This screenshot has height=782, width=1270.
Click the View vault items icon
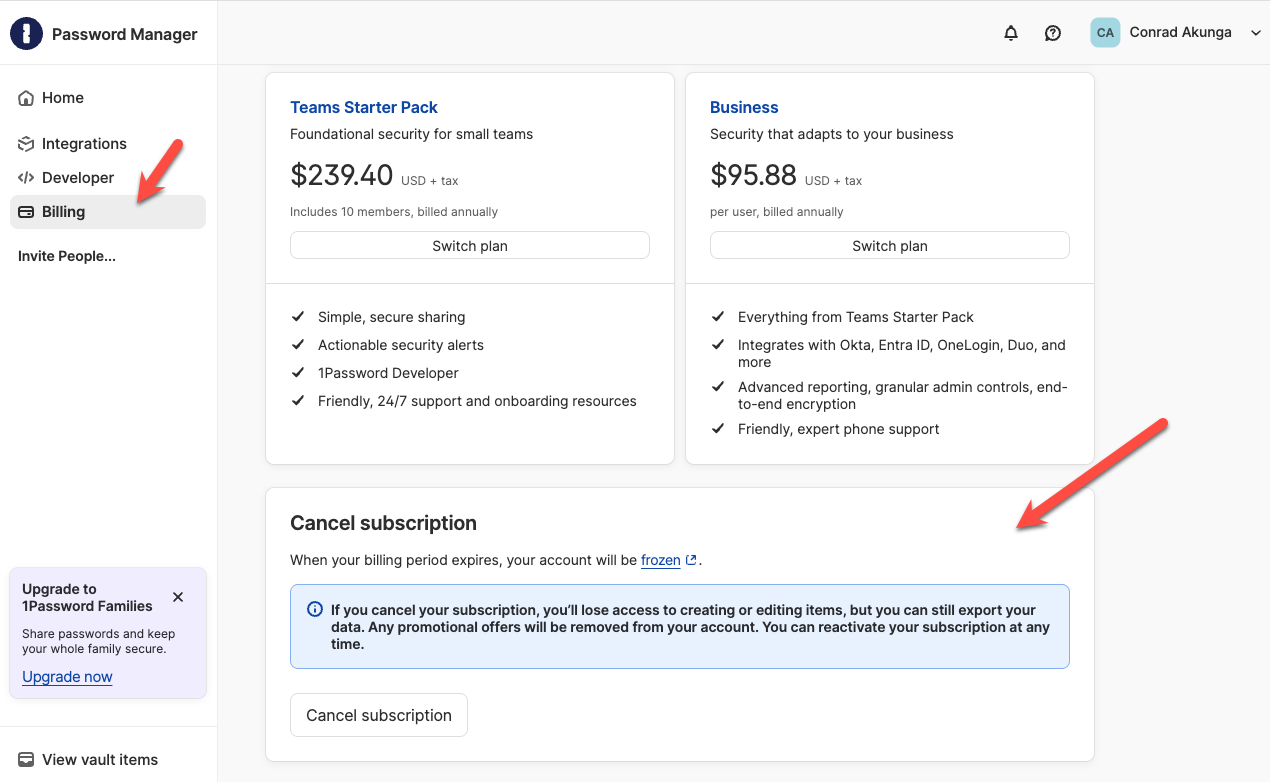point(26,760)
